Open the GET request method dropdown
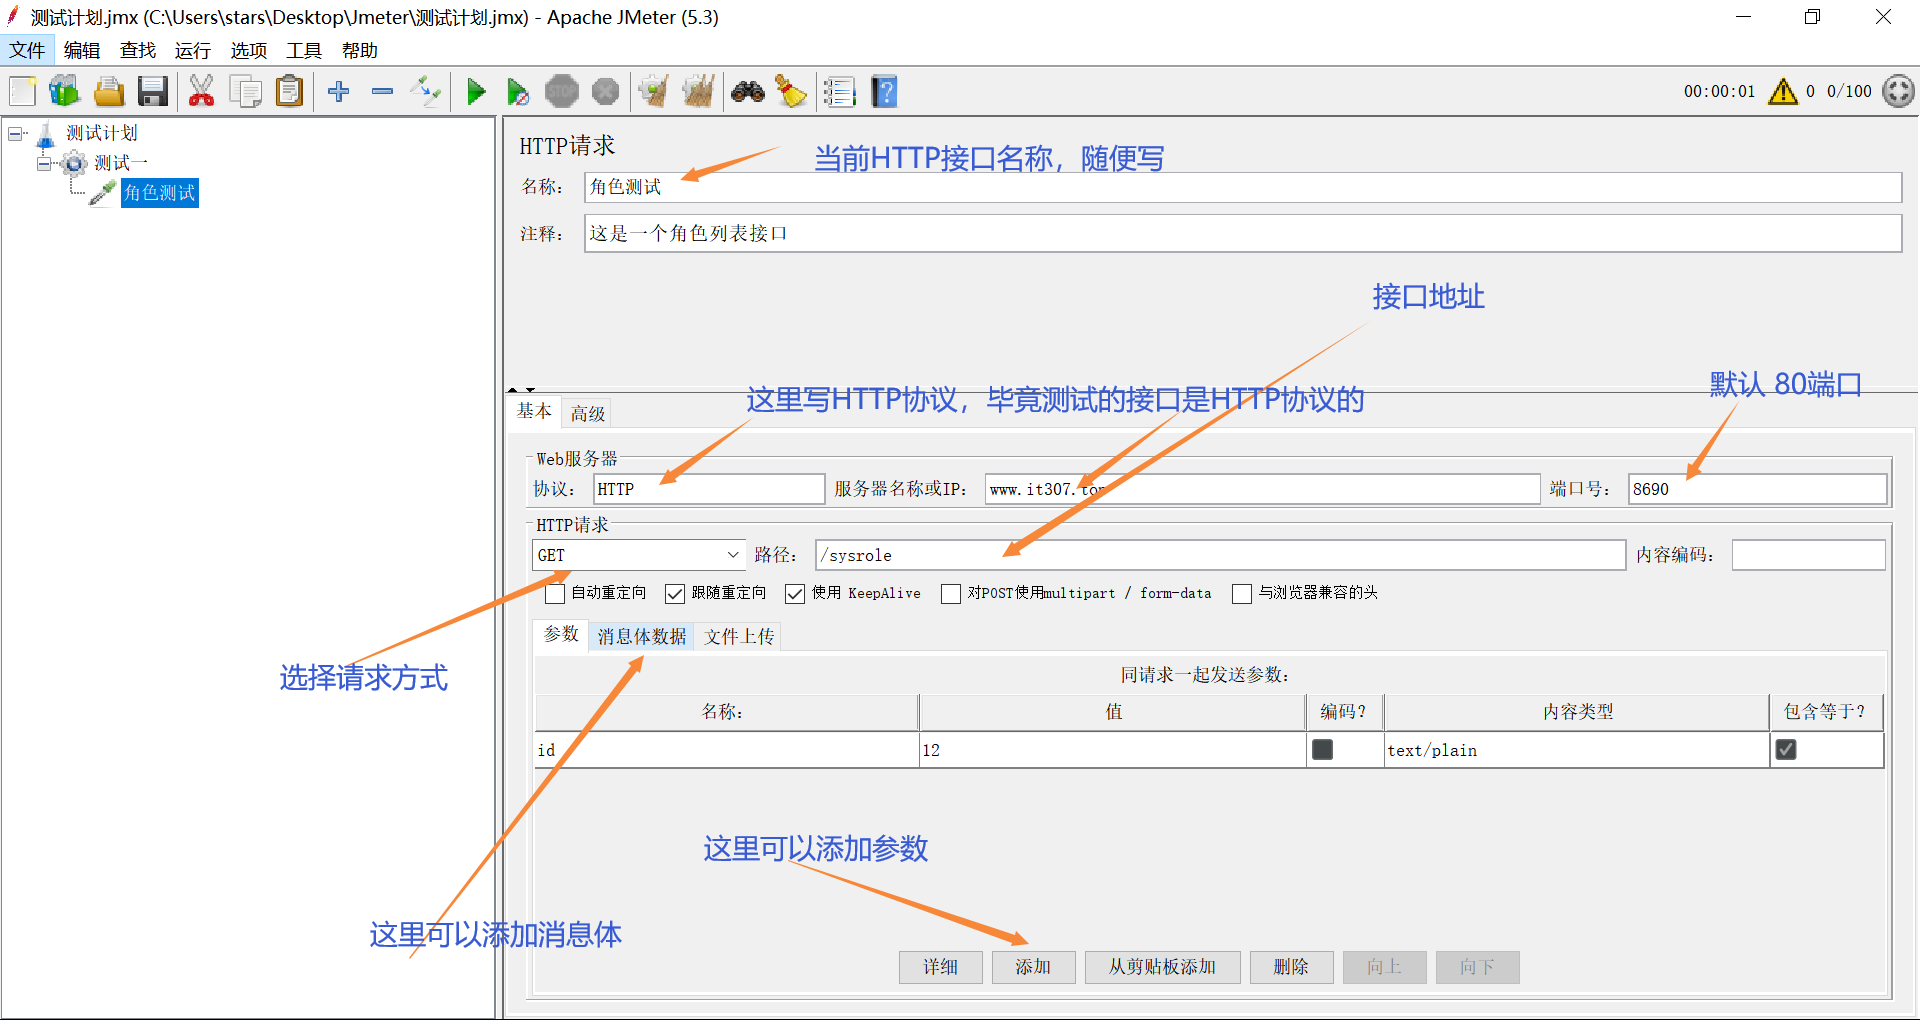Viewport: 1920px width, 1020px height. 733,554
